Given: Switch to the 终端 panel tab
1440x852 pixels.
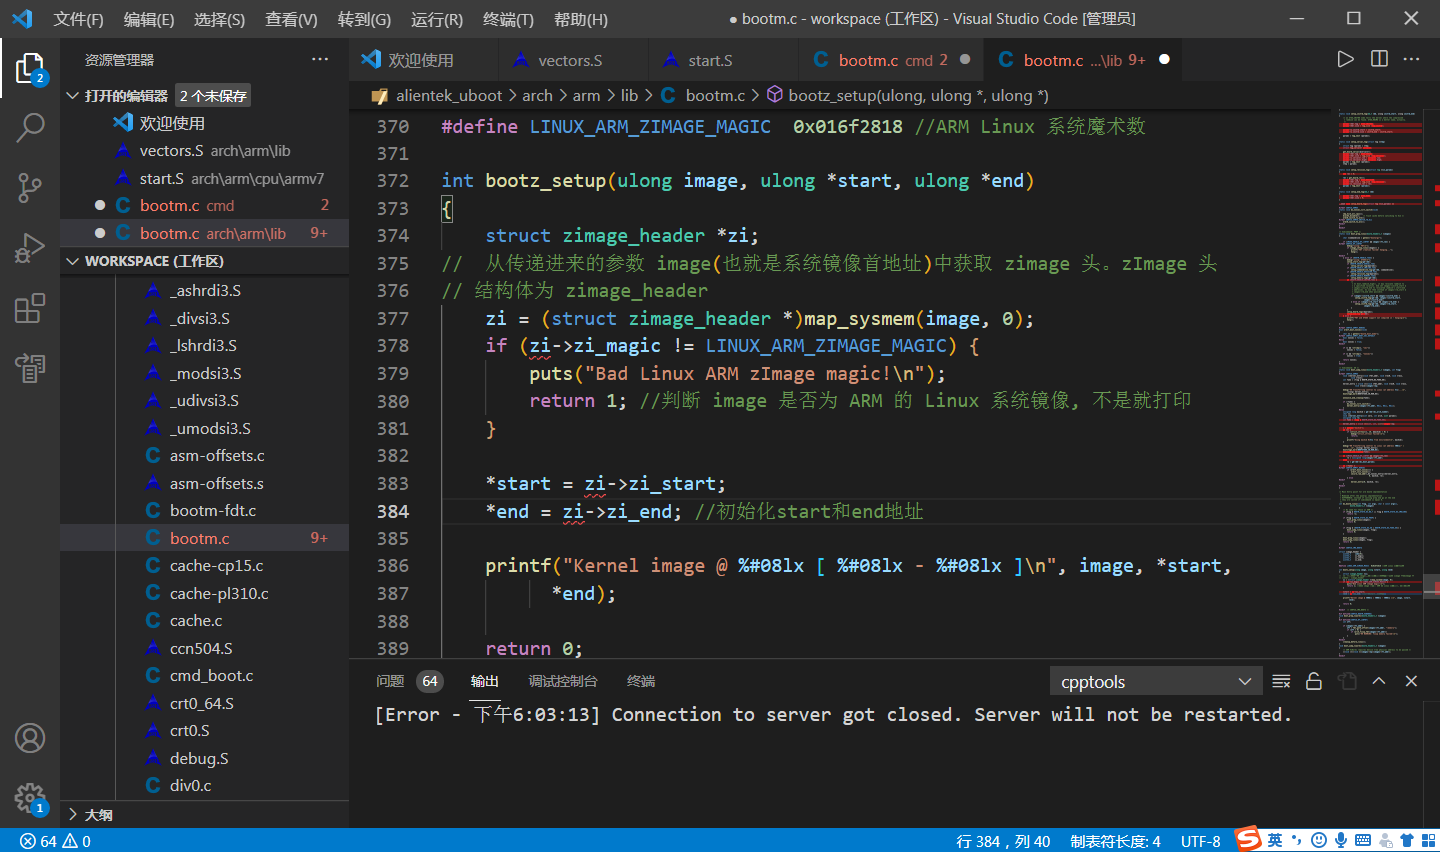Looking at the screenshot, I should pyautogui.click(x=641, y=681).
